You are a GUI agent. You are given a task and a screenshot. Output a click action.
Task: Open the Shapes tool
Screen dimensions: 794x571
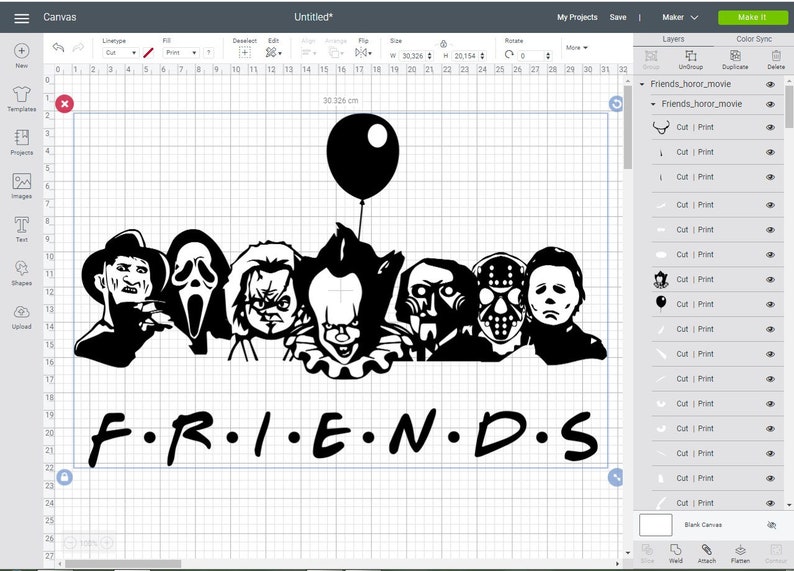coord(21,268)
